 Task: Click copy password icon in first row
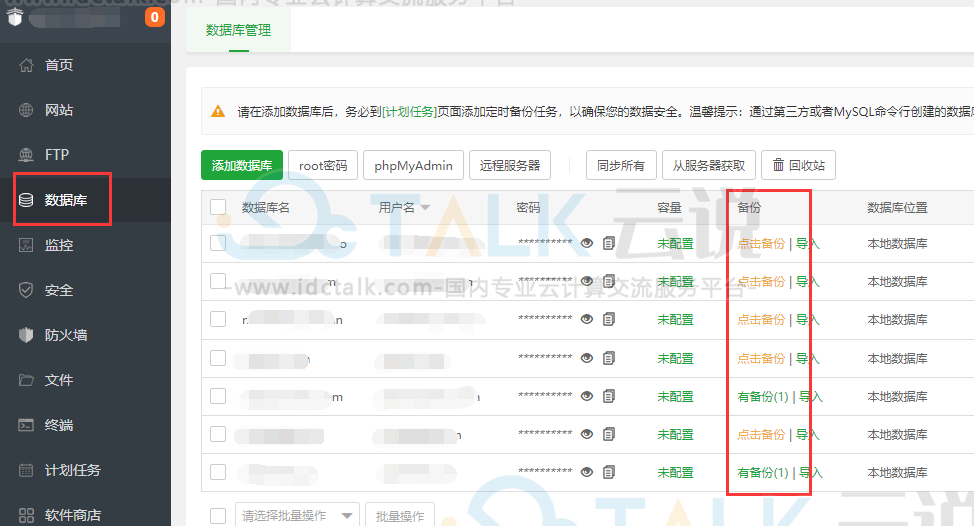coord(609,243)
